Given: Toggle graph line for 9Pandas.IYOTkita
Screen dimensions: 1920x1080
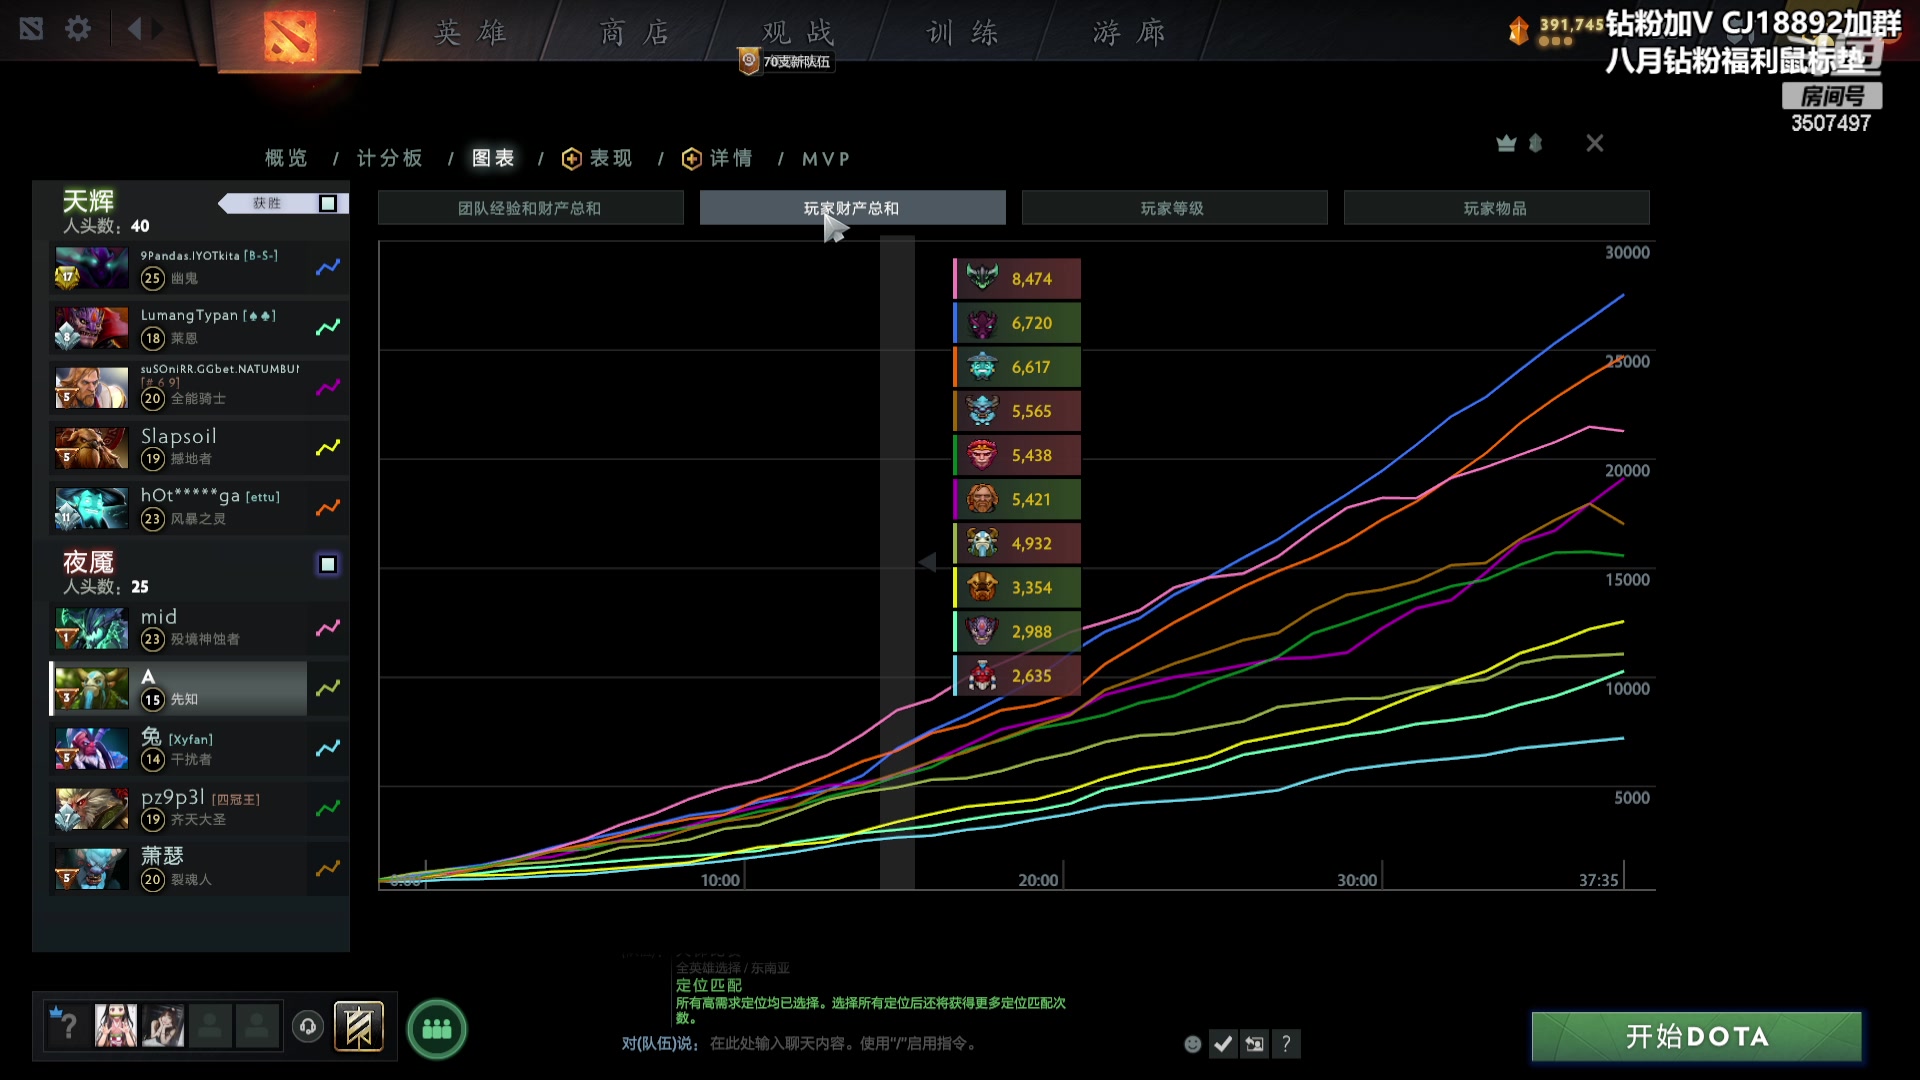Looking at the screenshot, I should (328, 267).
